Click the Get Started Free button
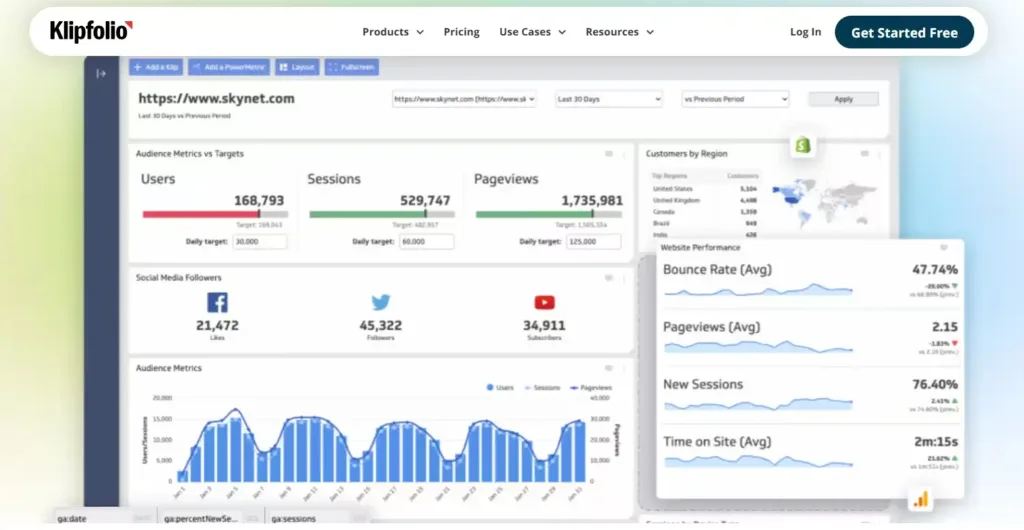Viewport: 1024px width, 530px height. [904, 33]
